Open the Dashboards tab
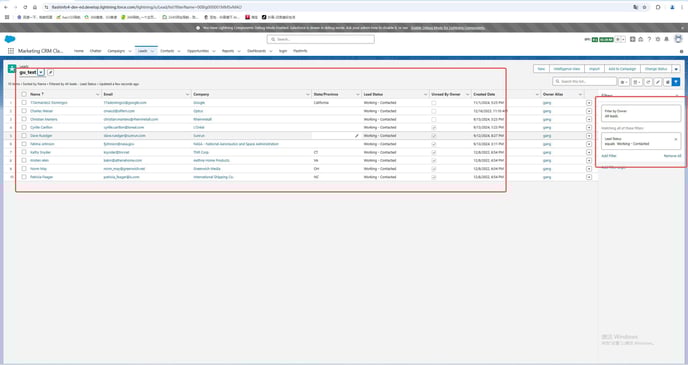The image size is (688, 365). (256, 51)
